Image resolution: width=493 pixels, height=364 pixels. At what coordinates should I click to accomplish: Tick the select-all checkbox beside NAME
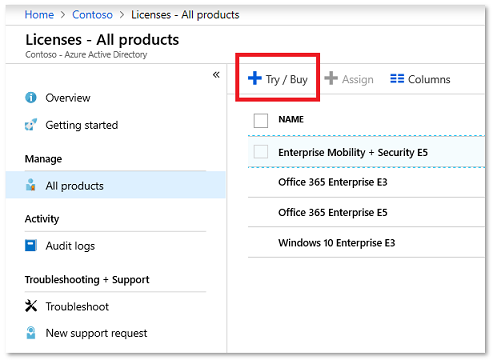coord(261,120)
